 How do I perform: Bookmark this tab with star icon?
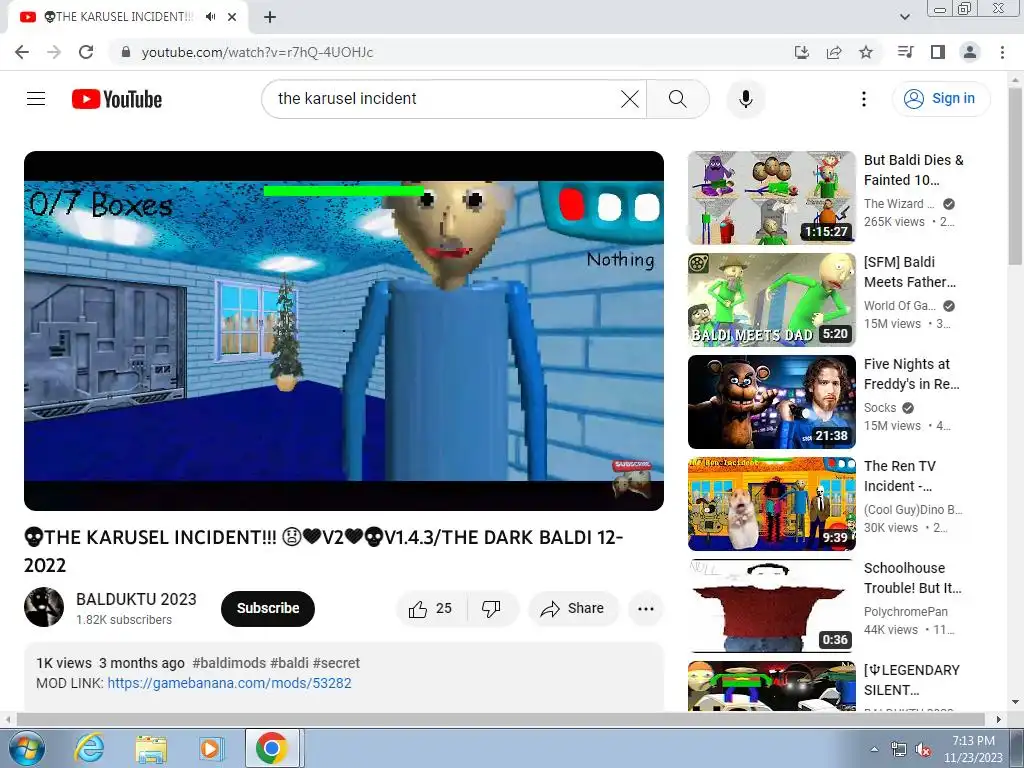click(866, 52)
